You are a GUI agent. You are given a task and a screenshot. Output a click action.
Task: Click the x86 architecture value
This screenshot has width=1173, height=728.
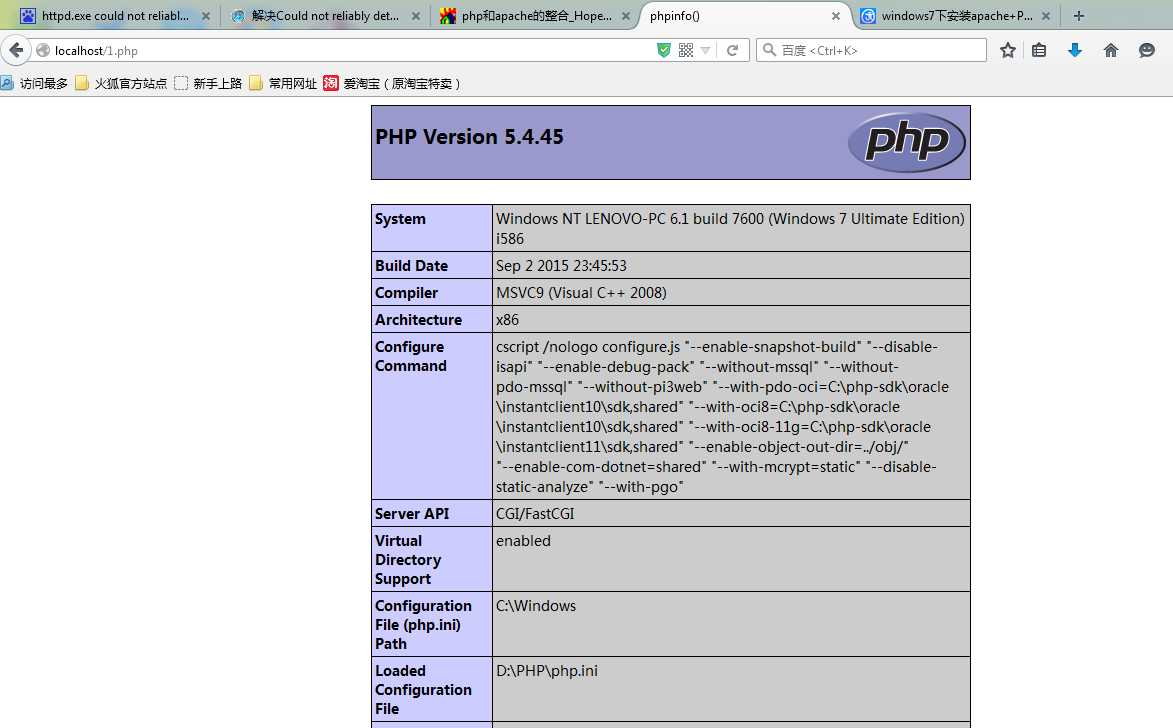coord(507,319)
